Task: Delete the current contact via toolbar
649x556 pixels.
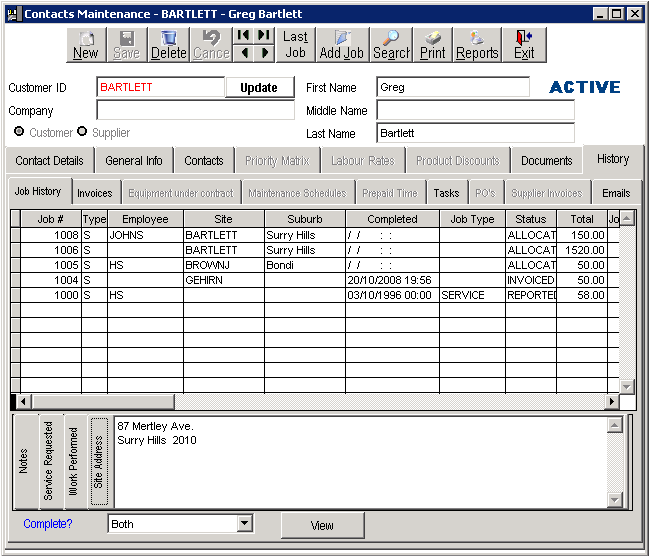Action: 169,45
